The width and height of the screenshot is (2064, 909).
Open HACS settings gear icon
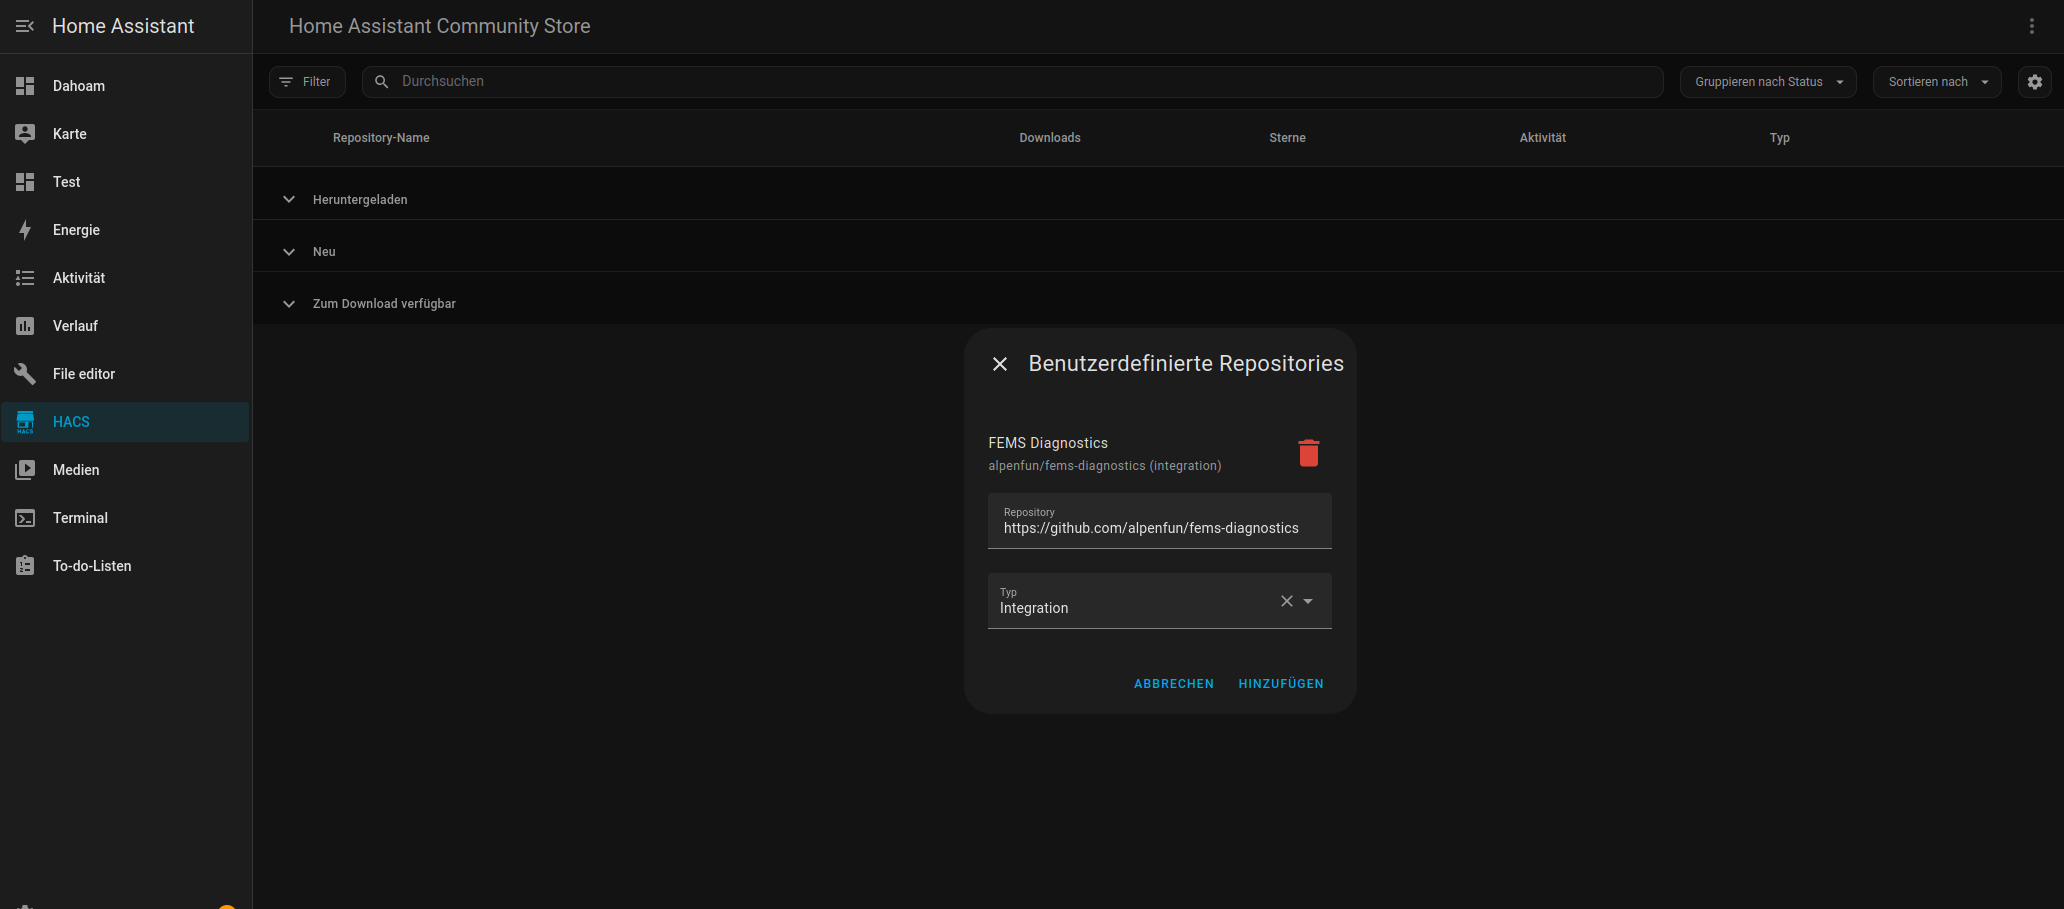pos(2035,82)
